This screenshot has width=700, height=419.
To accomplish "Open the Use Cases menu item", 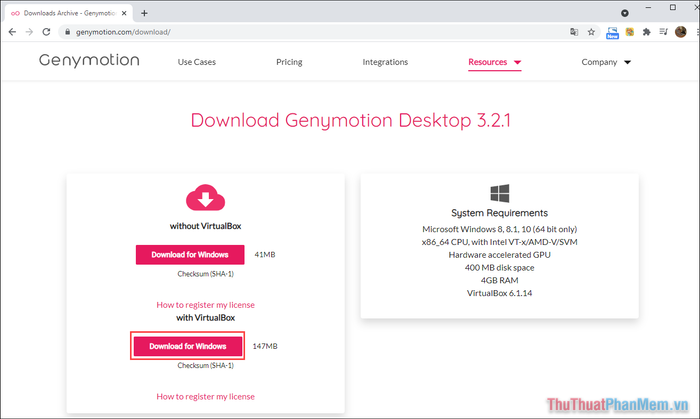I will (x=196, y=62).
